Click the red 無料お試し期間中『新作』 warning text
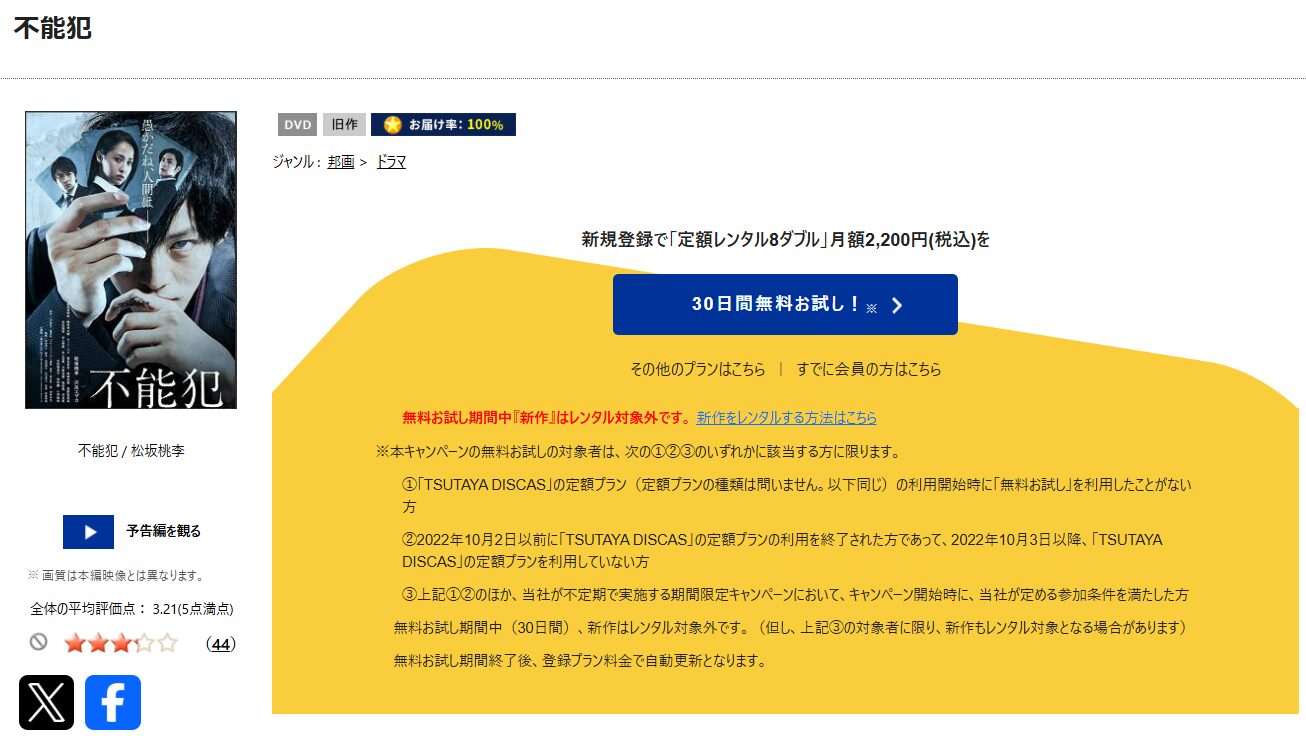The height and width of the screenshot is (736, 1306). point(547,418)
